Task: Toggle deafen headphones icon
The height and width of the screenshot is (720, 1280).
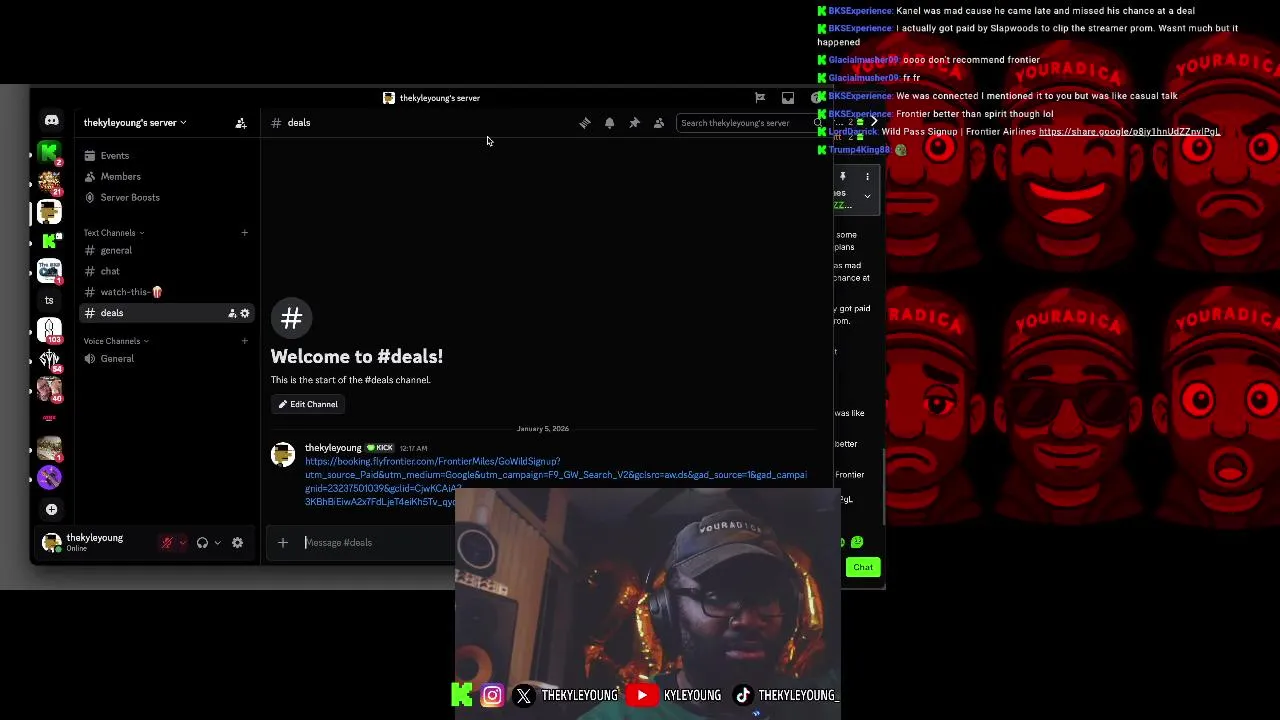Action: point(202,543)
